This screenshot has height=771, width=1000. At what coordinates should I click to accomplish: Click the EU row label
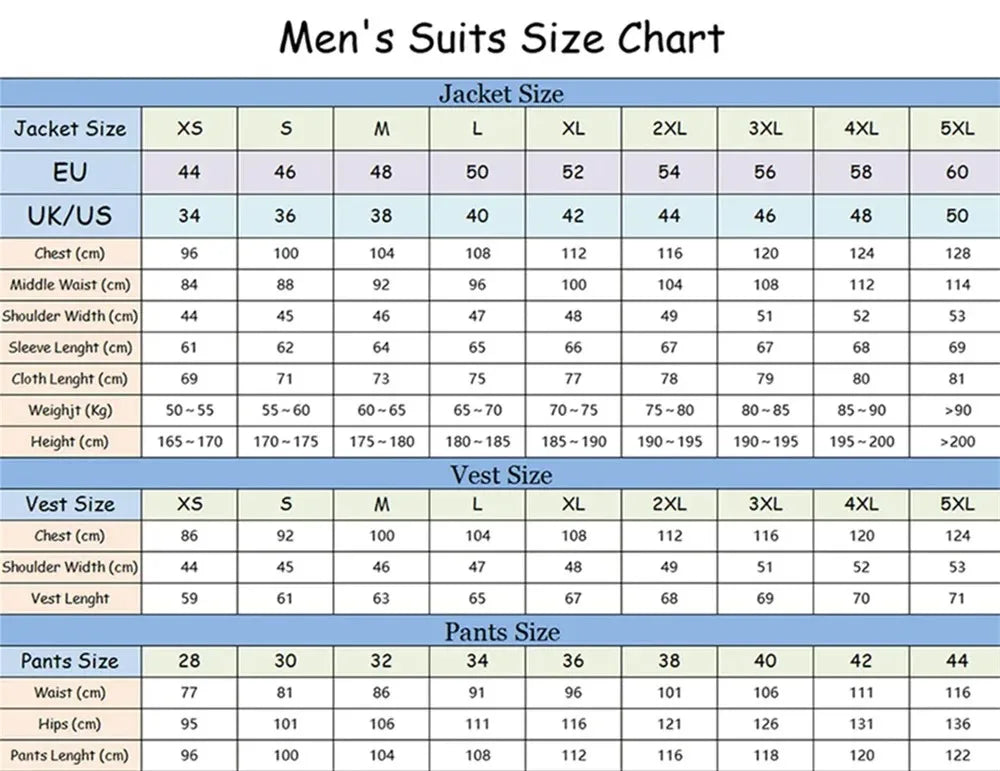[70, 172]
